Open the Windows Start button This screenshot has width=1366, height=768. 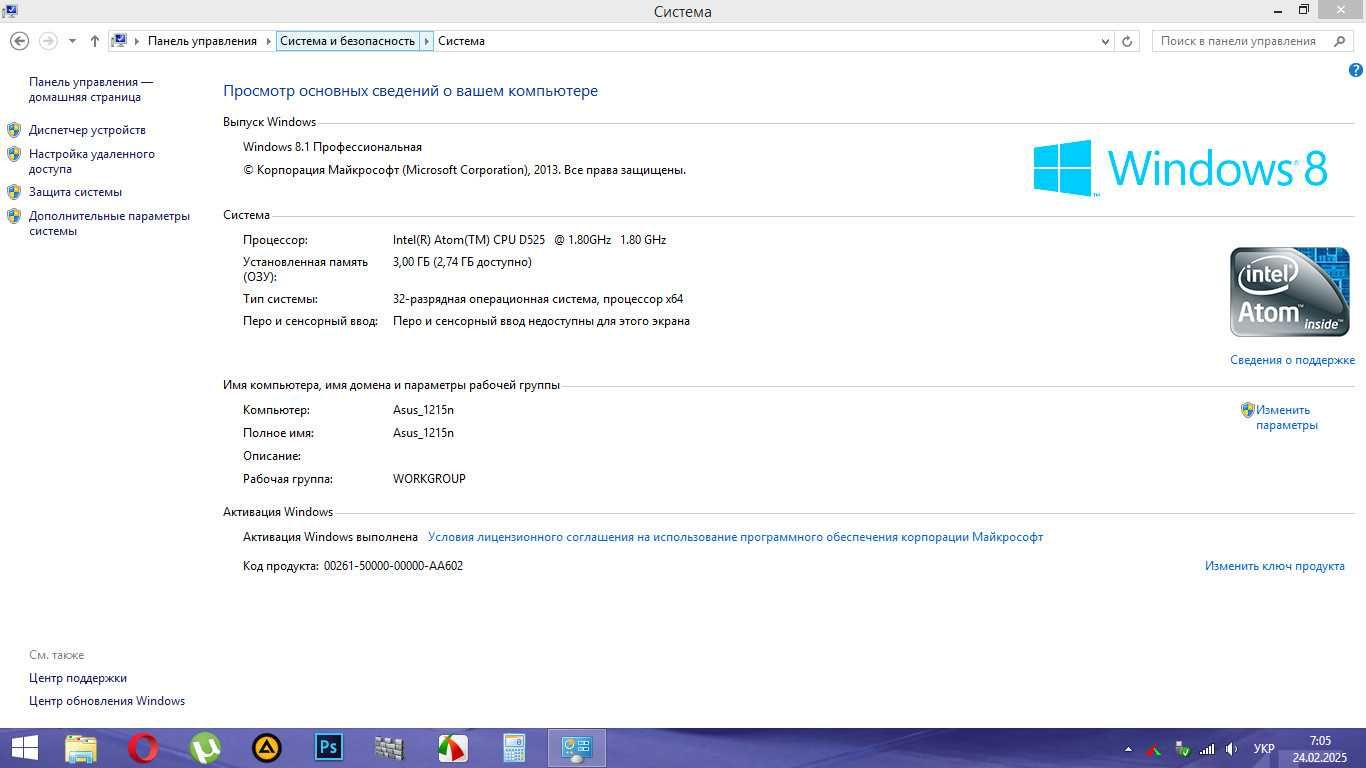[x=24, y=748]
